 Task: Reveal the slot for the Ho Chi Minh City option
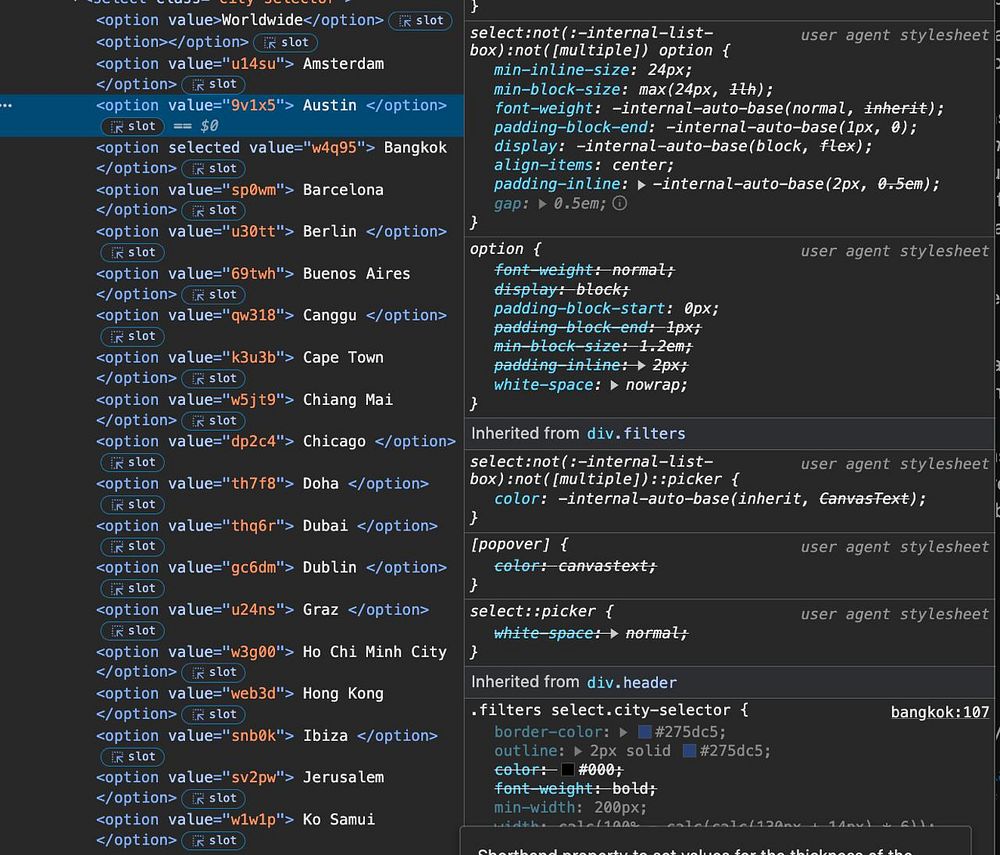[x=214, y=672]
